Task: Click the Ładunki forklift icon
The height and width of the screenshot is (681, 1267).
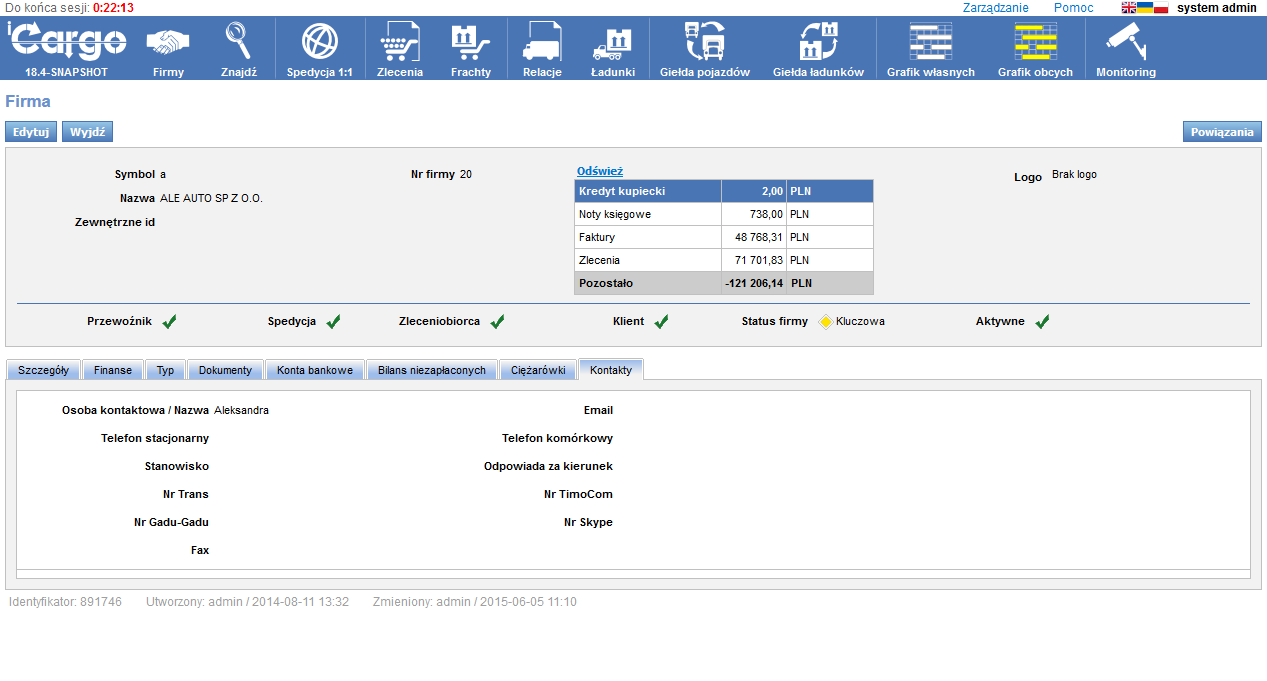Action: point(613,43)
